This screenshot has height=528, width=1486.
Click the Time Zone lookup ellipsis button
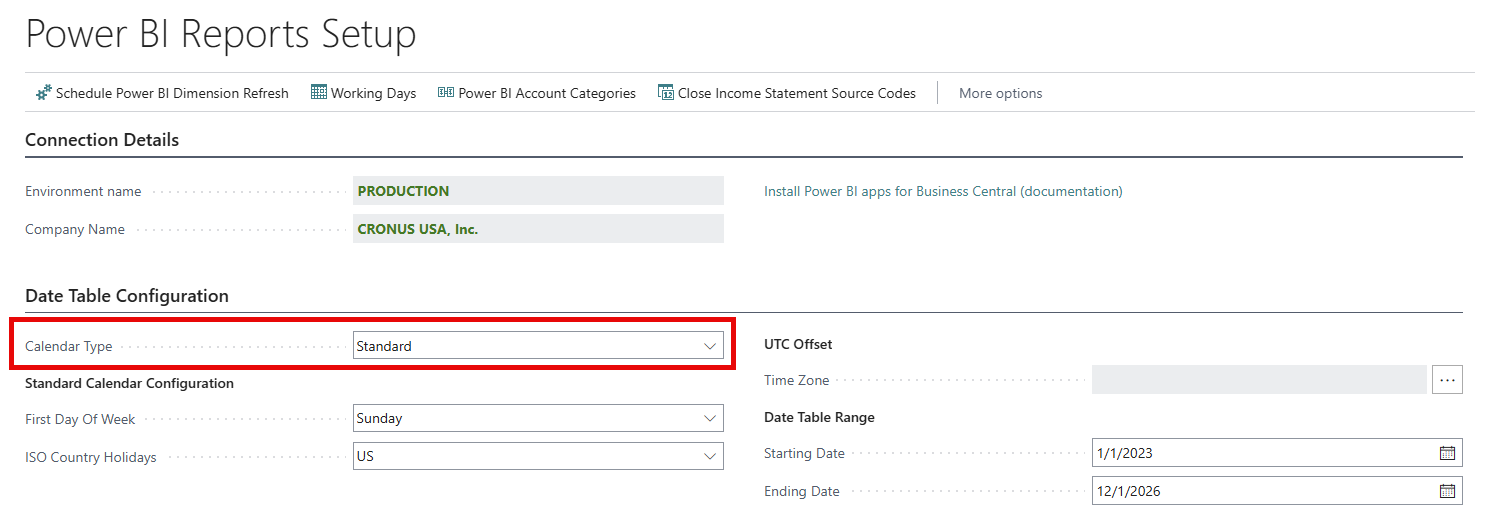click(1447, 380)
